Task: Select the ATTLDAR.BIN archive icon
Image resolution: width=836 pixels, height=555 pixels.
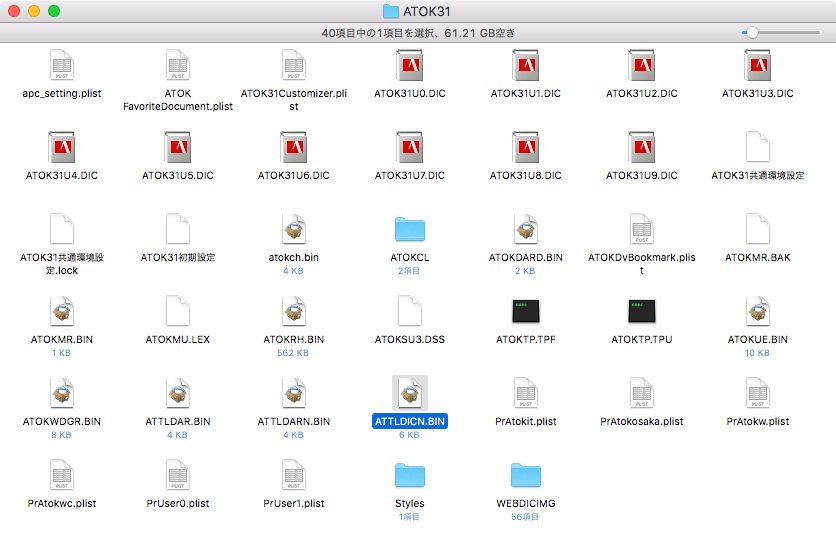Action: [178, 393]
